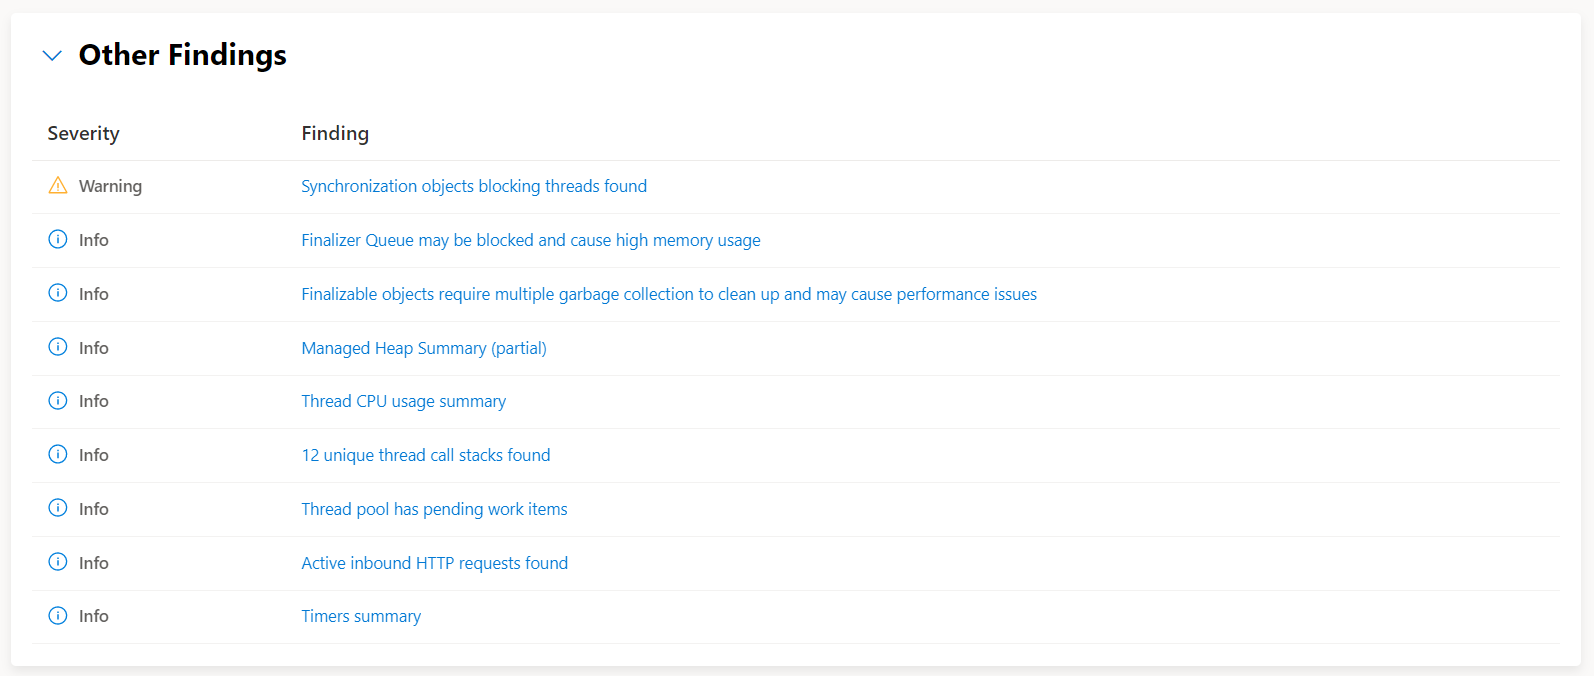The image size is (1594, 676).
Task: Open Managed Heap Summary (partial) link
Action: (x=424, y=348)
